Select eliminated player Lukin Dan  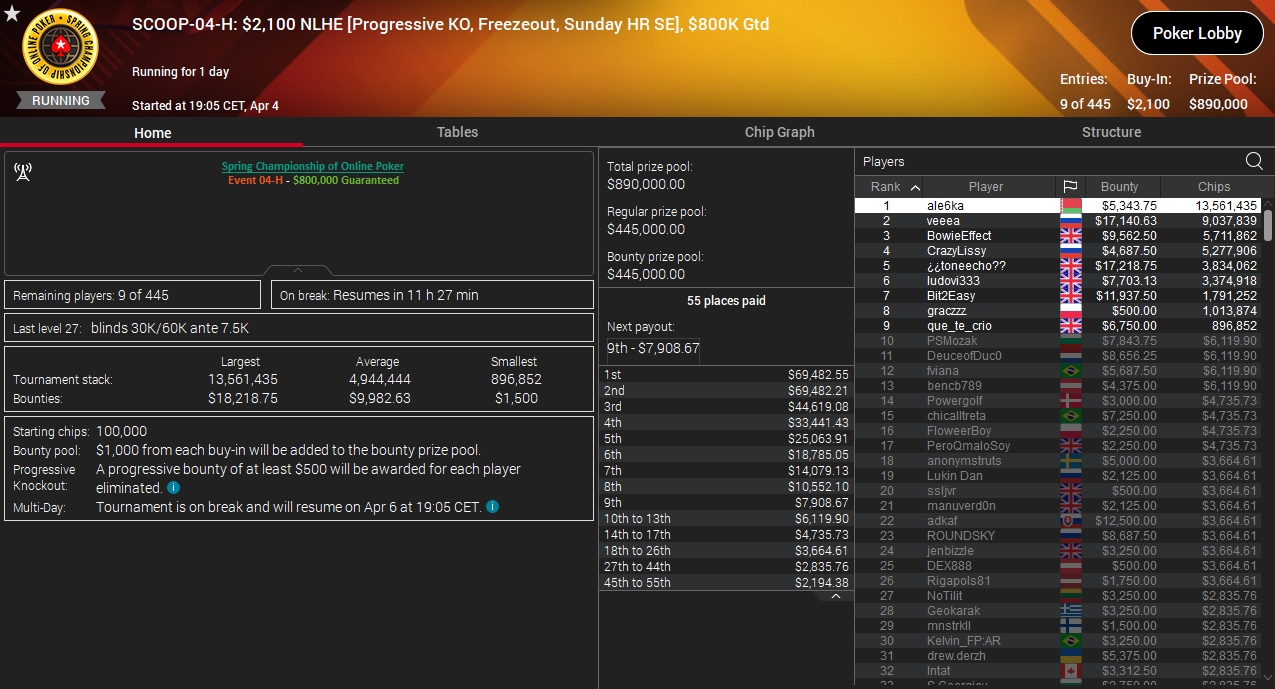(1058, 476)
